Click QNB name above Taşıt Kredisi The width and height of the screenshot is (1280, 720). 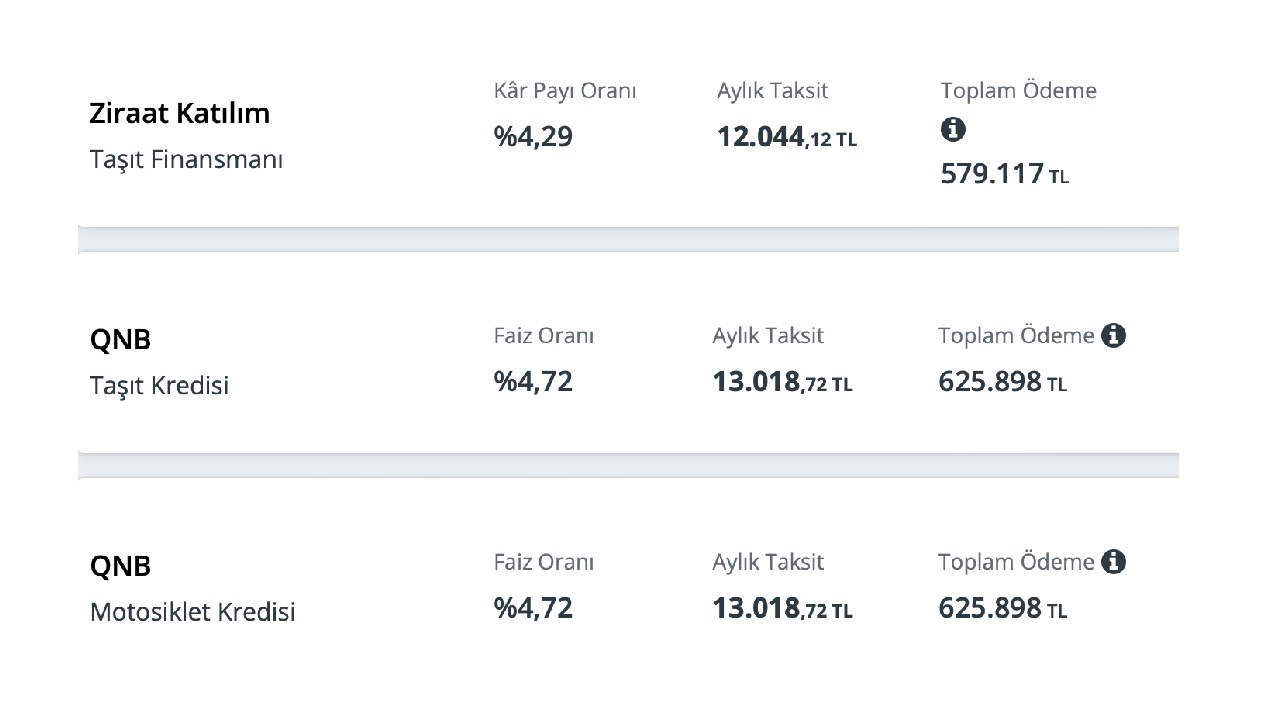120,339
